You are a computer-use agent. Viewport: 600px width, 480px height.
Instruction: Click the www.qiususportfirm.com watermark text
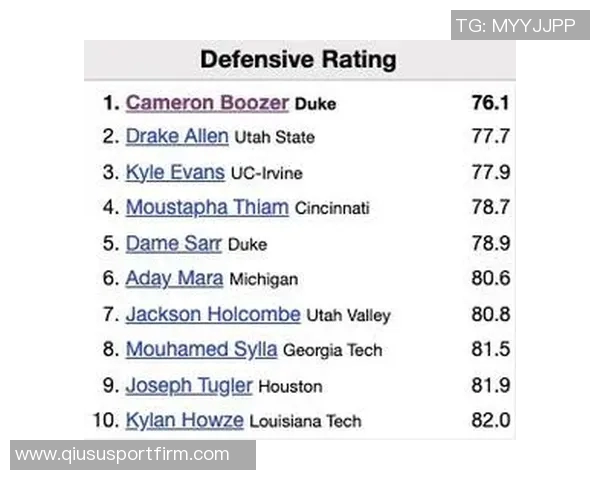[x=123, y=455]
